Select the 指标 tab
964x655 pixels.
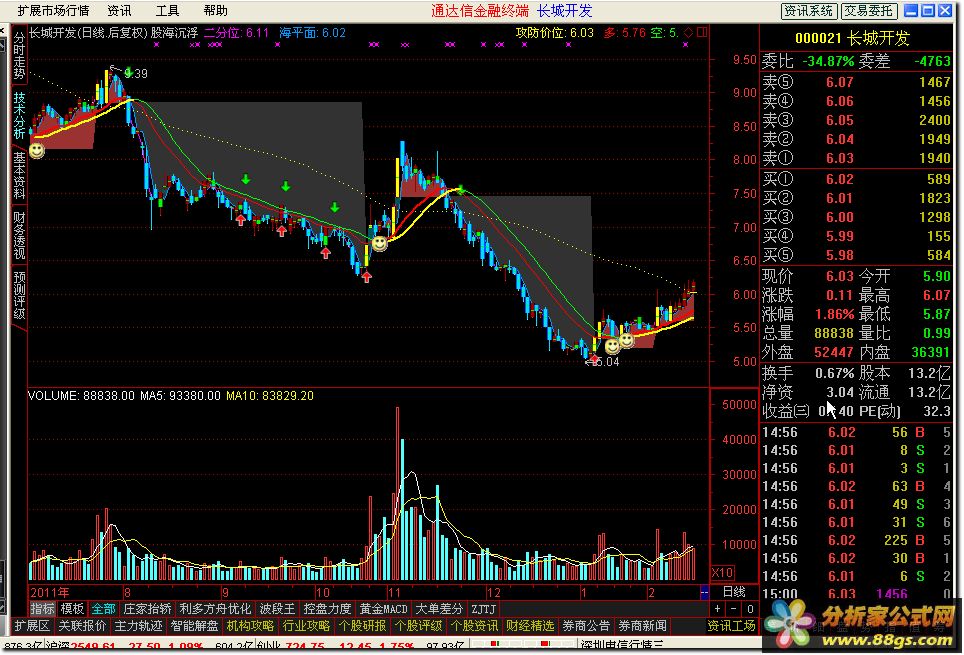tap(42, 609)
